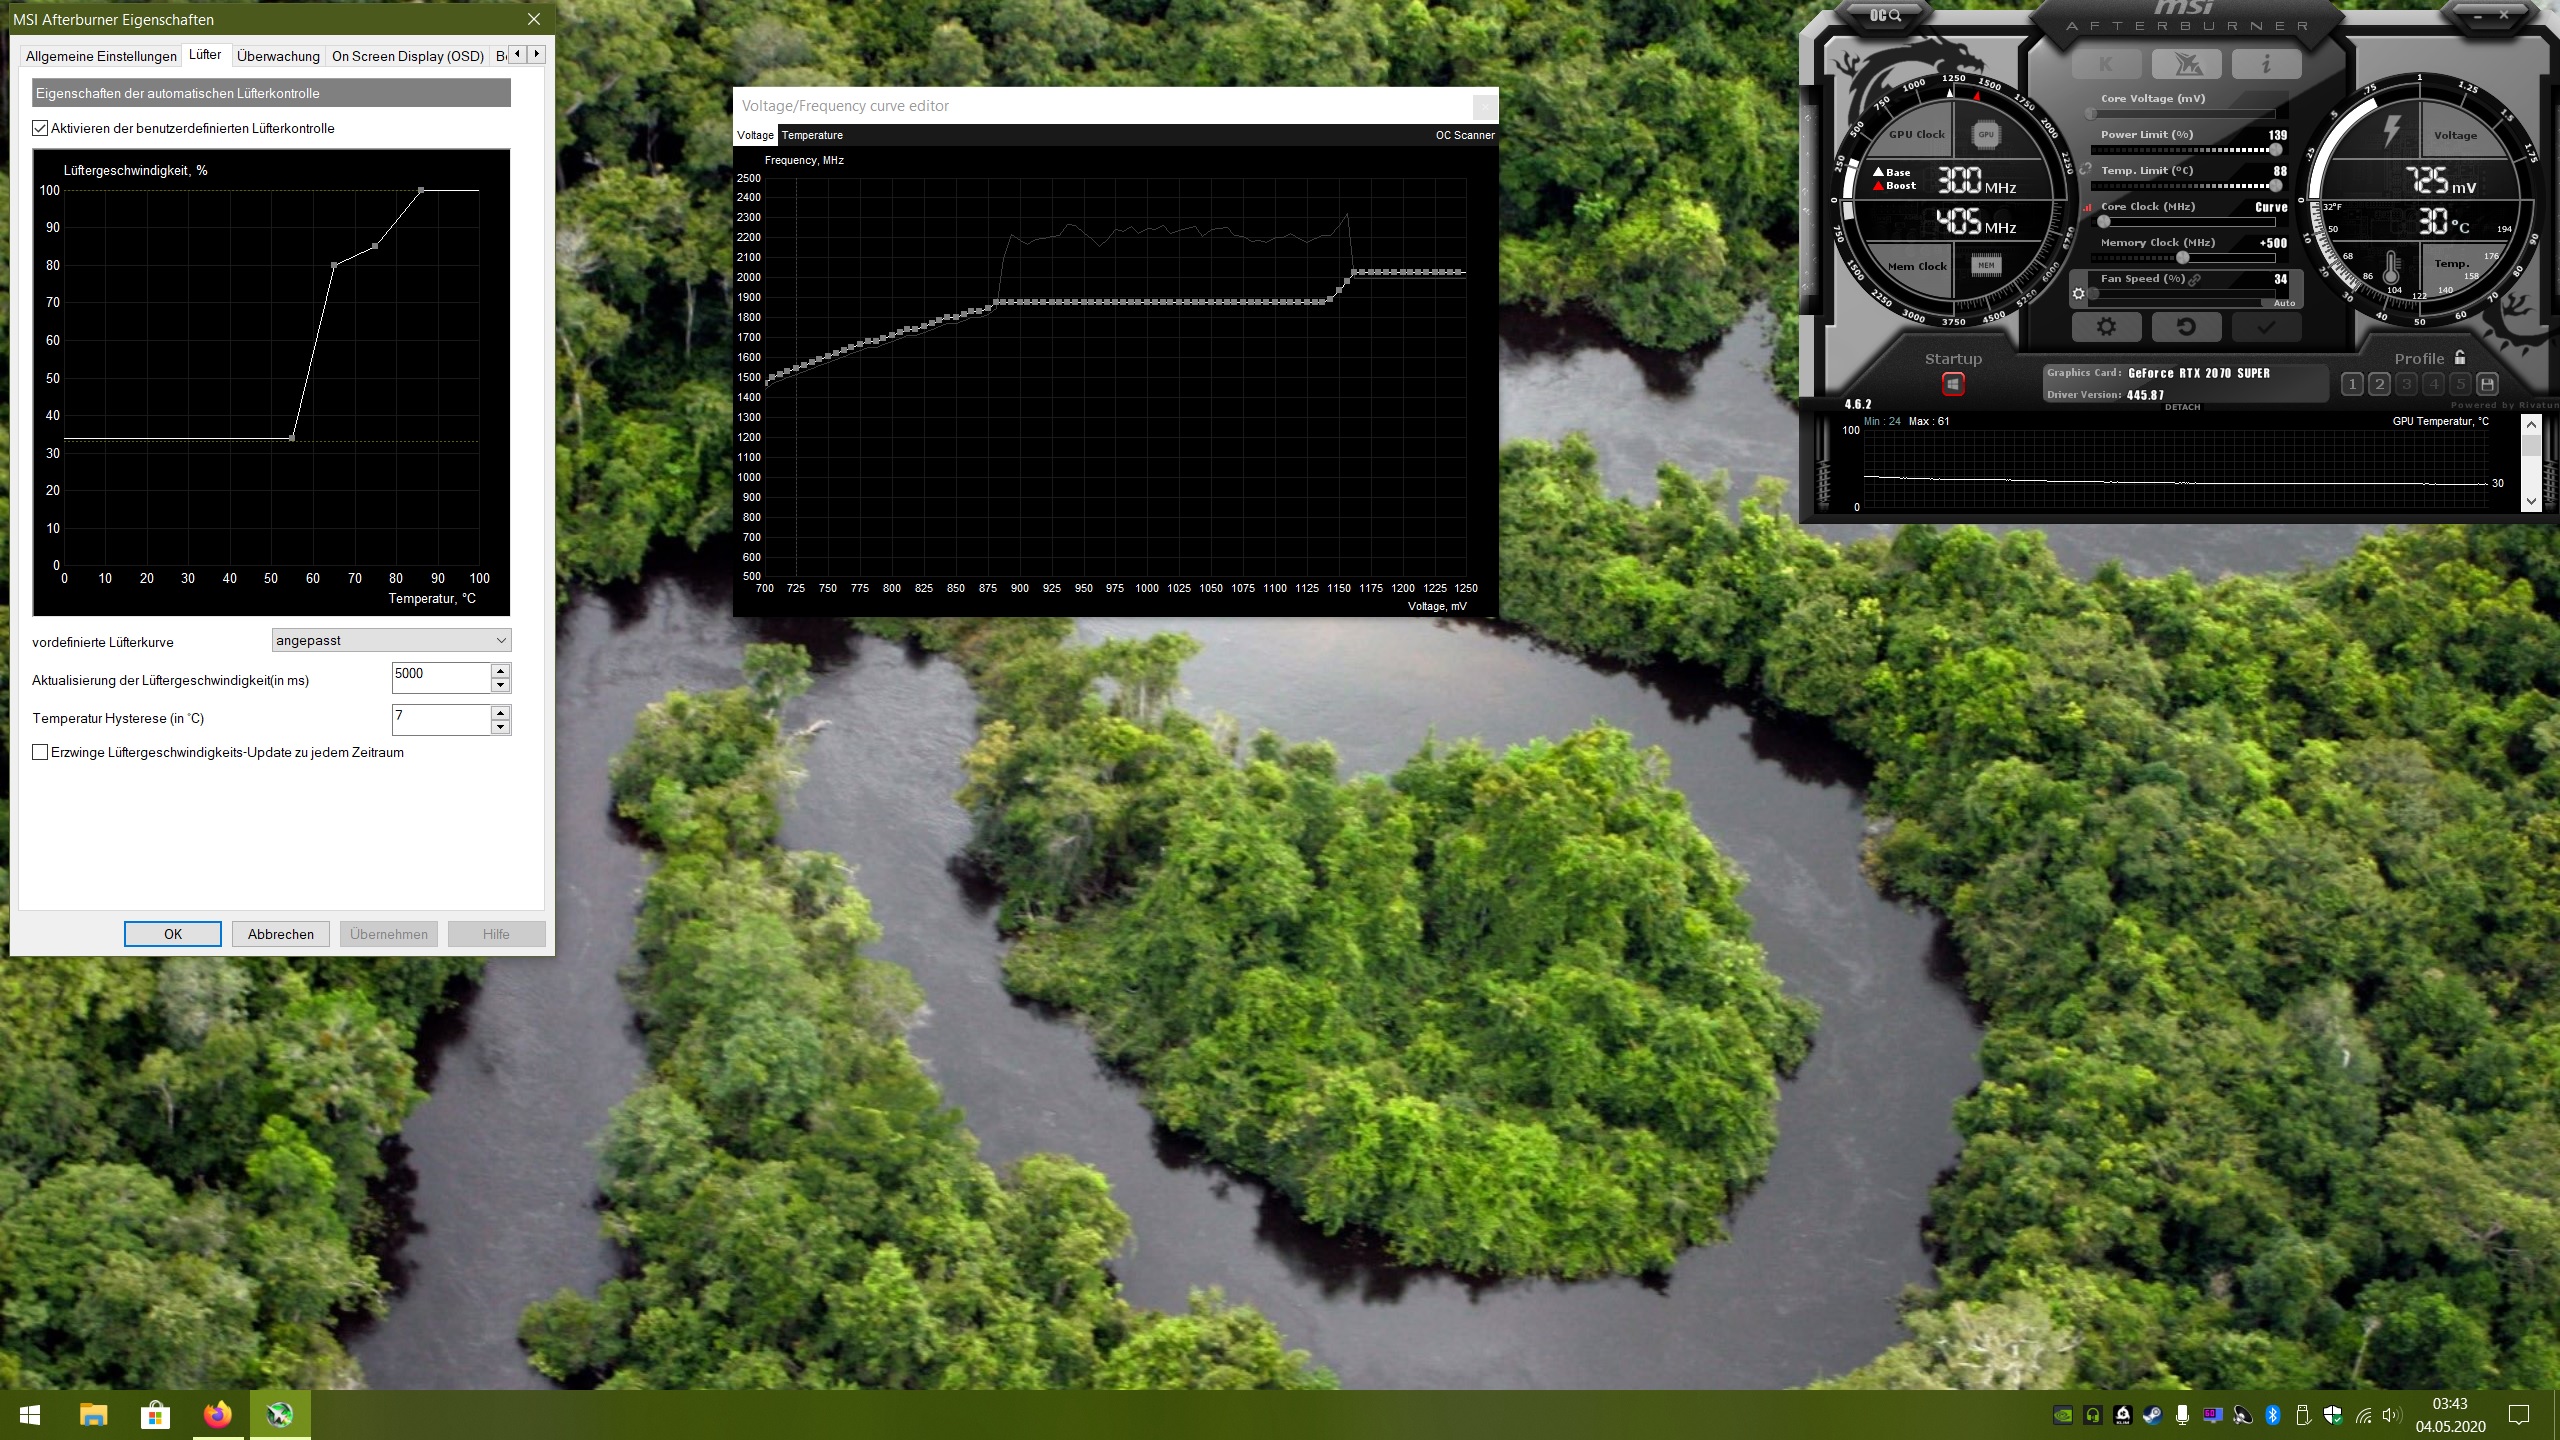Open Afterburner settings gear button
The height and width of the screenshot is (1440, 2560).
point(2106,327)
